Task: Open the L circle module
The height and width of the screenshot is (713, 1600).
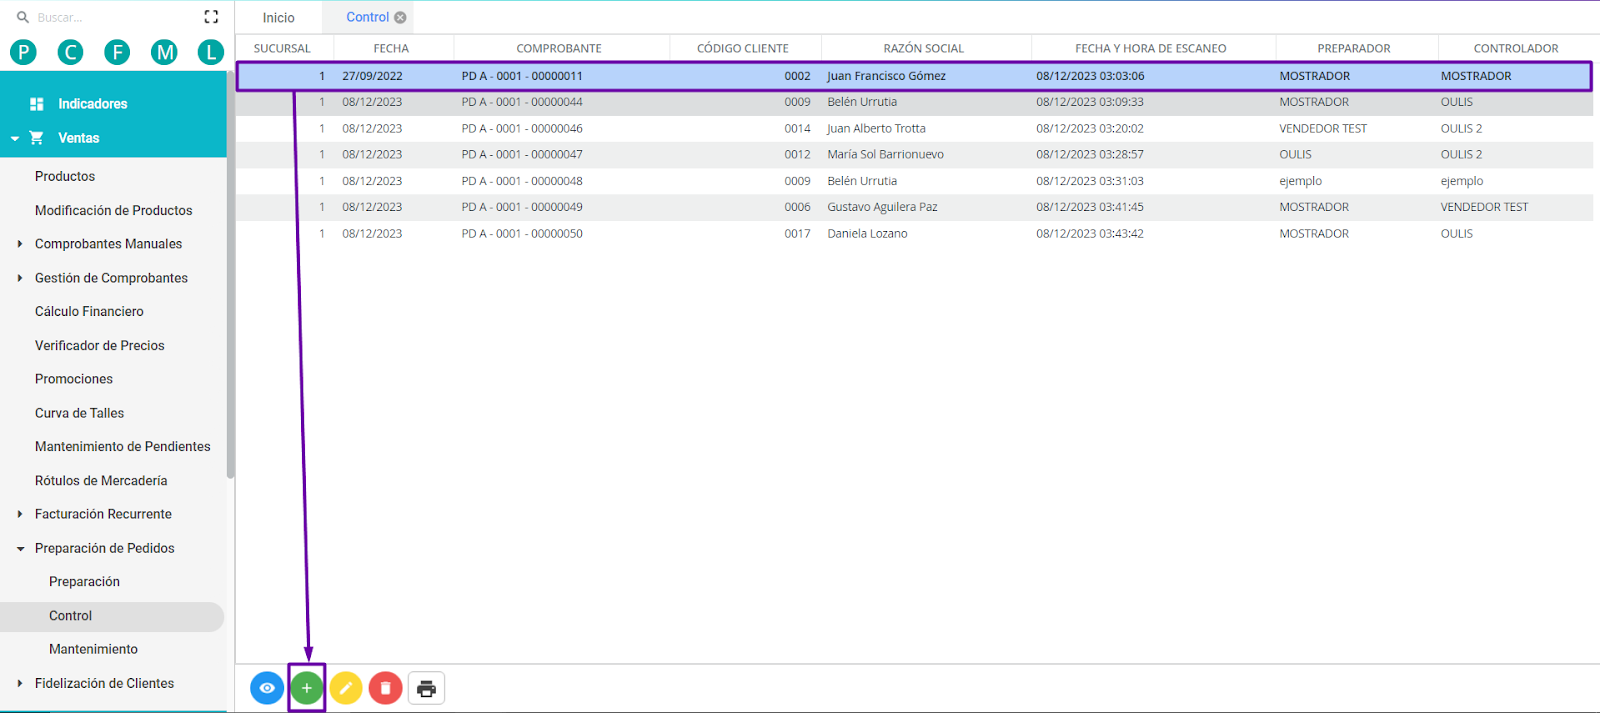Action: [x=210, y=52]
